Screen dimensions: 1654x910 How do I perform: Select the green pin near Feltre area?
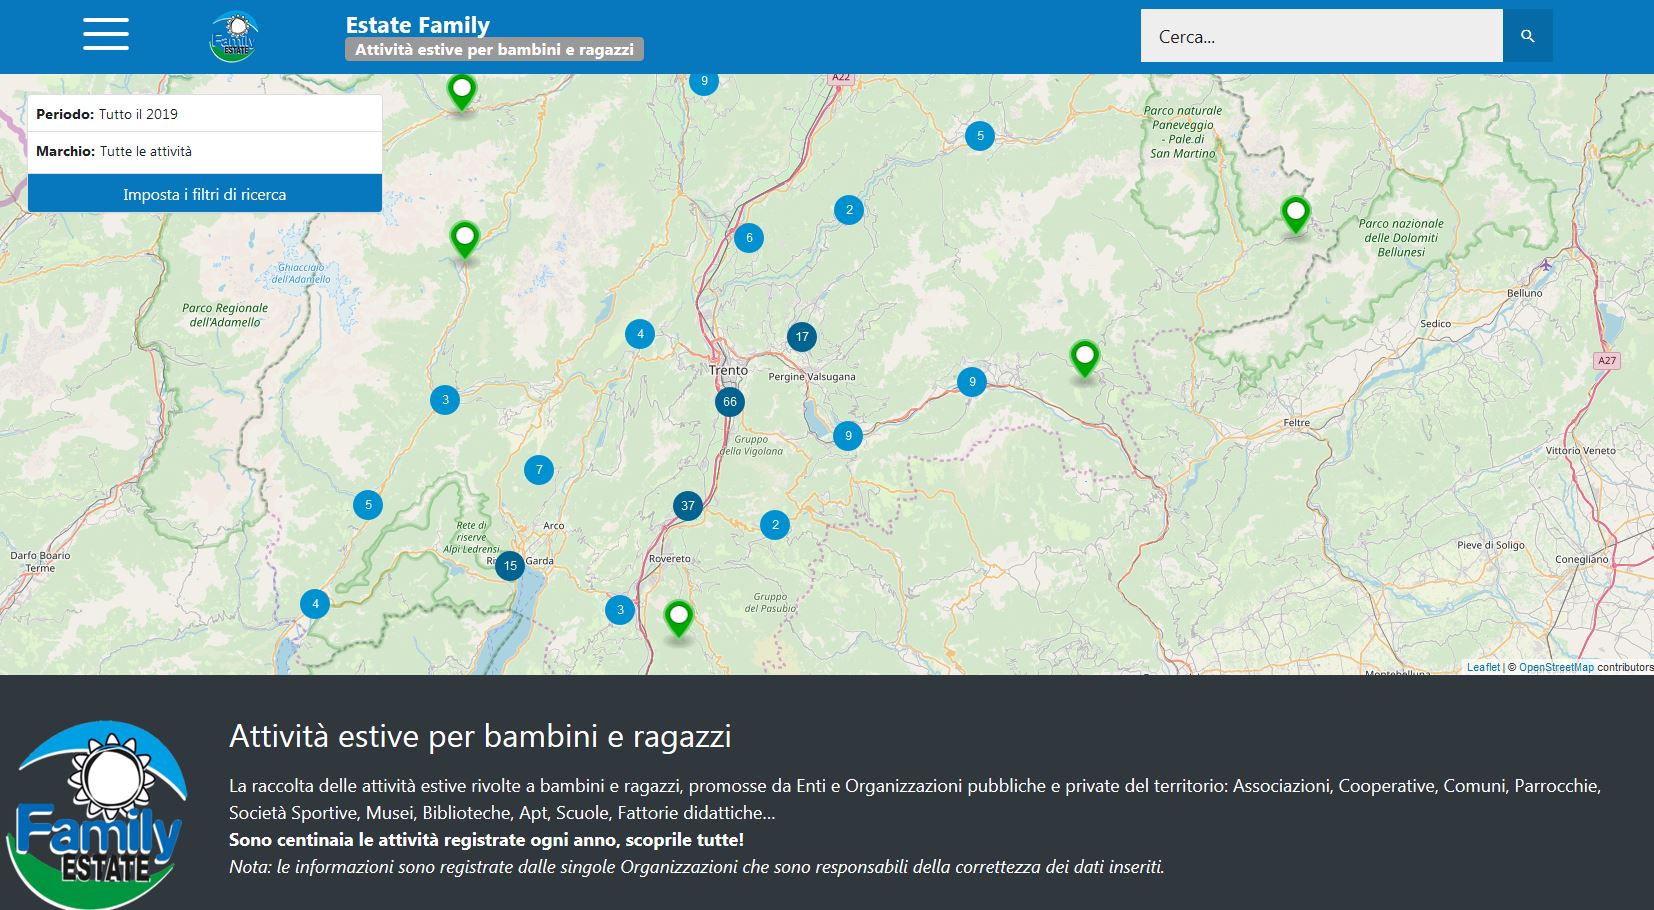click(1084, 357)
